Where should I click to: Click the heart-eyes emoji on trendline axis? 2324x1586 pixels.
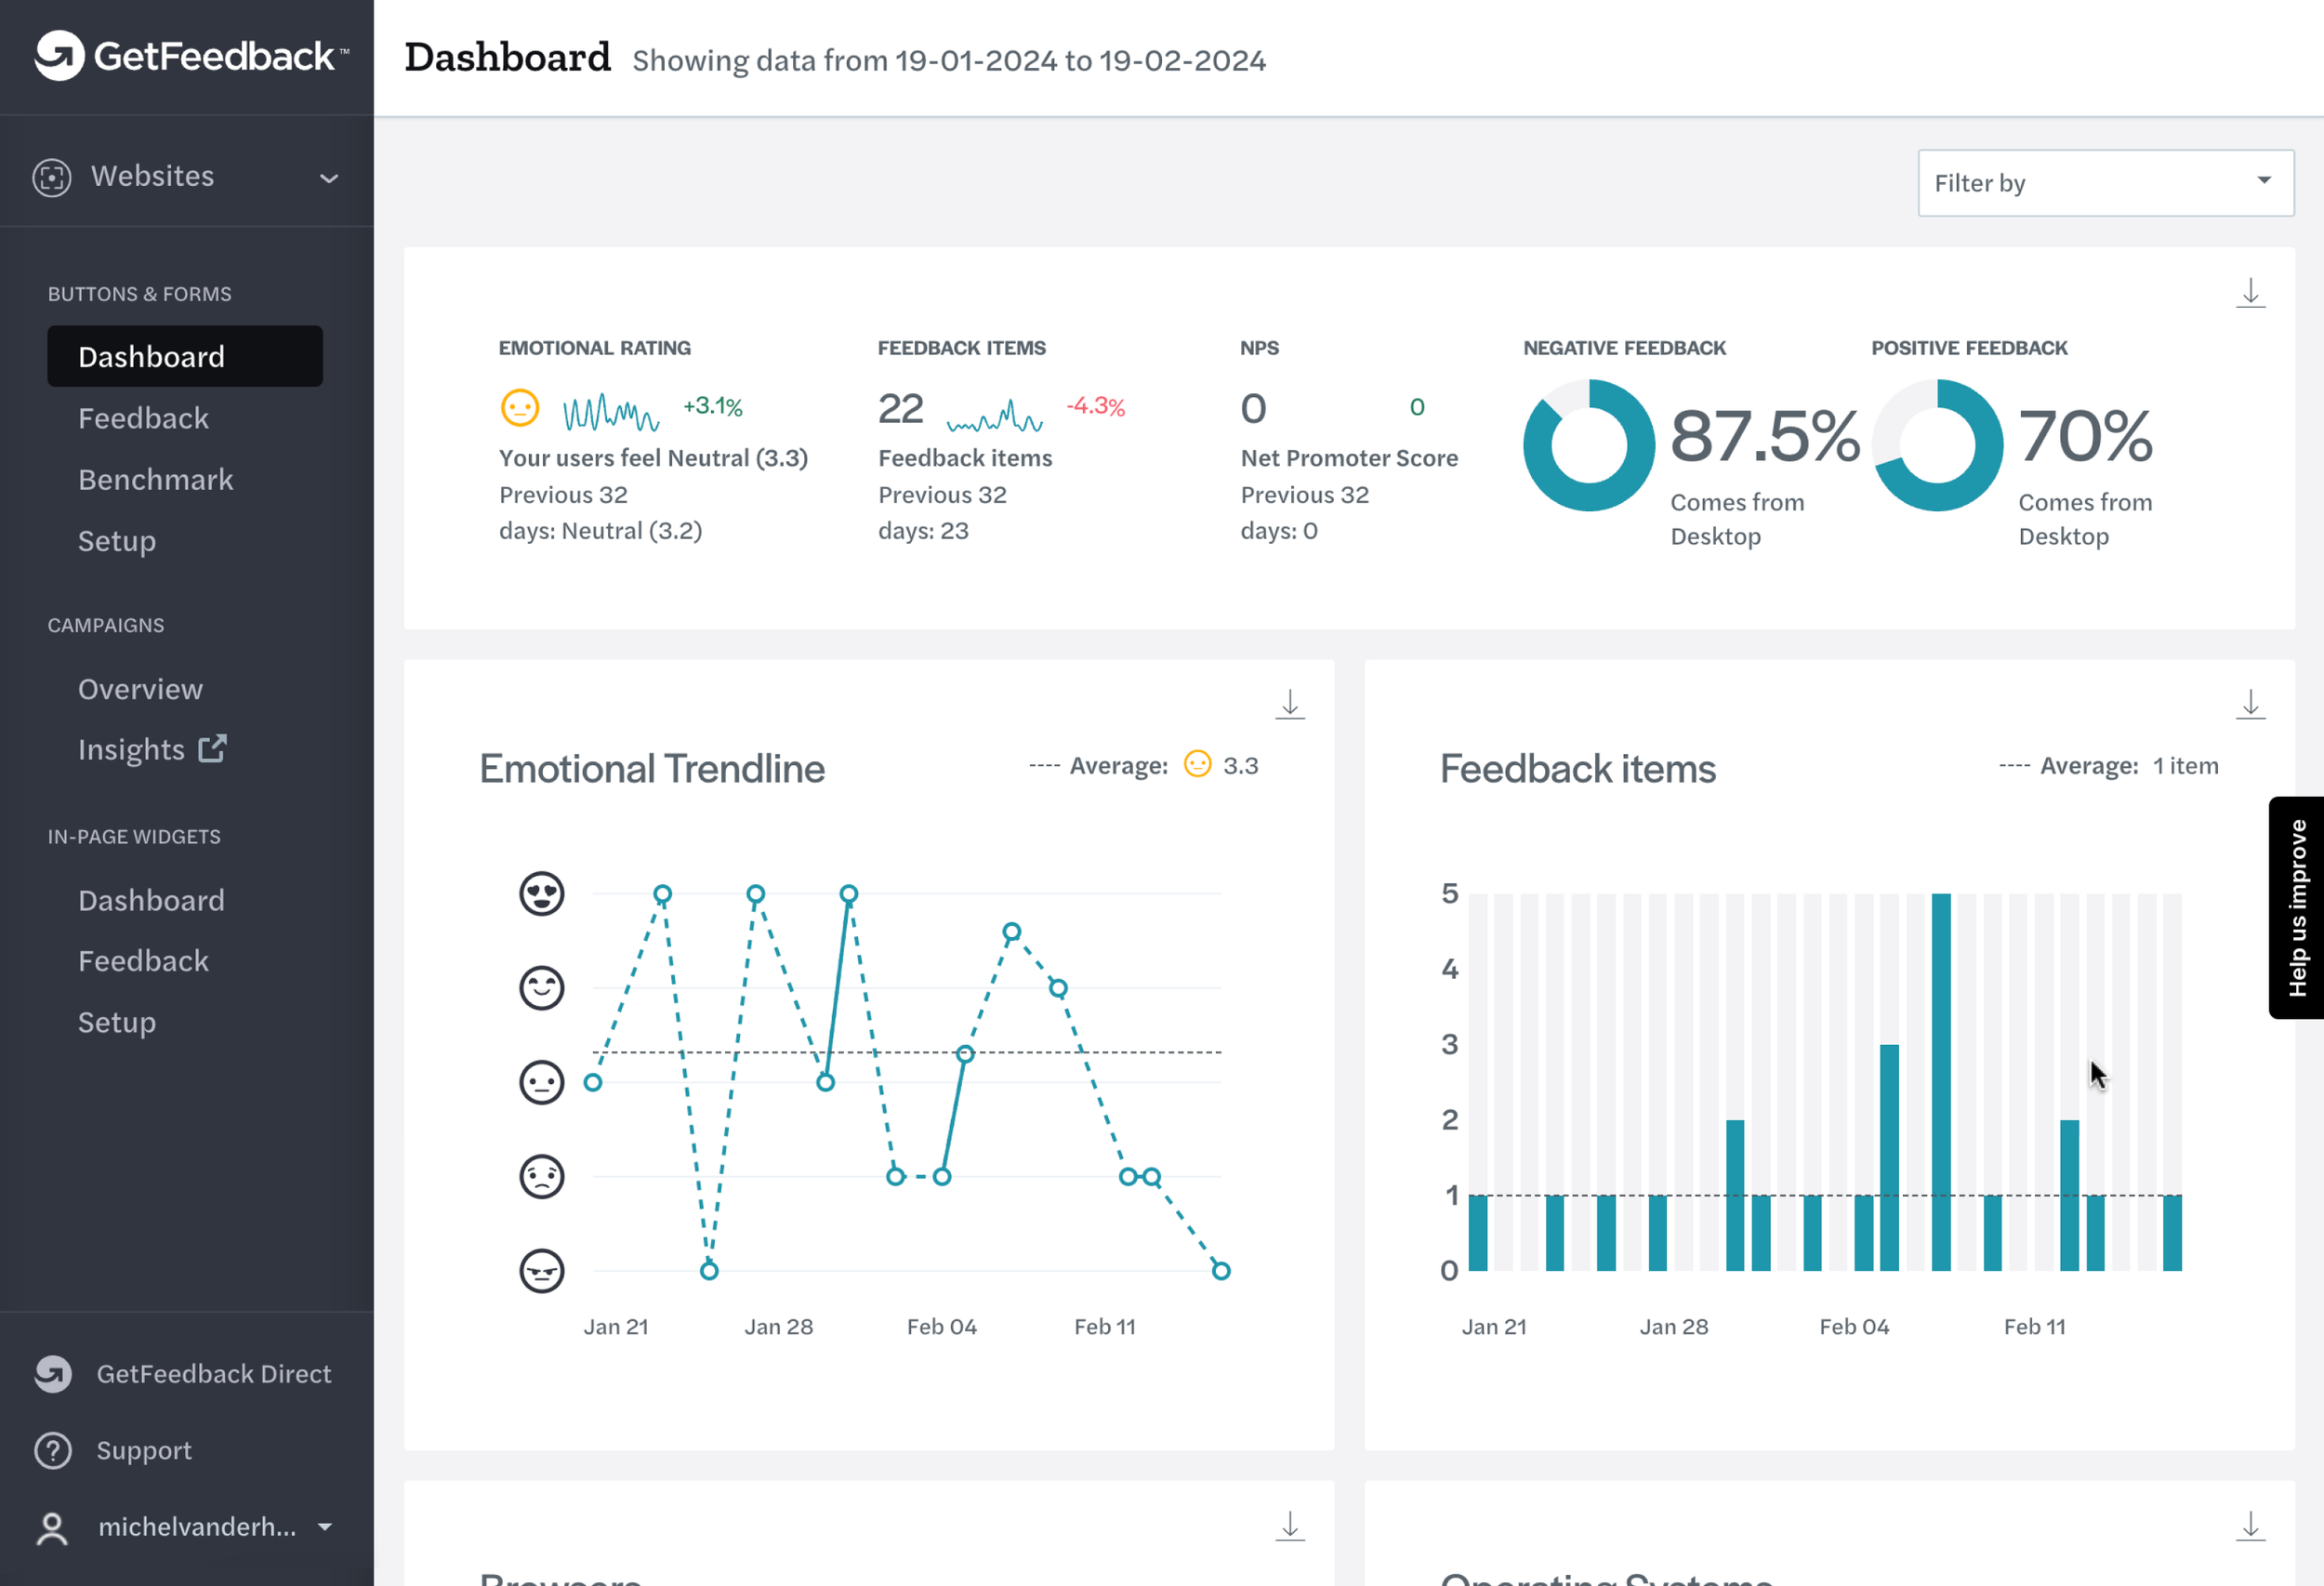click(x=542, y=893)
